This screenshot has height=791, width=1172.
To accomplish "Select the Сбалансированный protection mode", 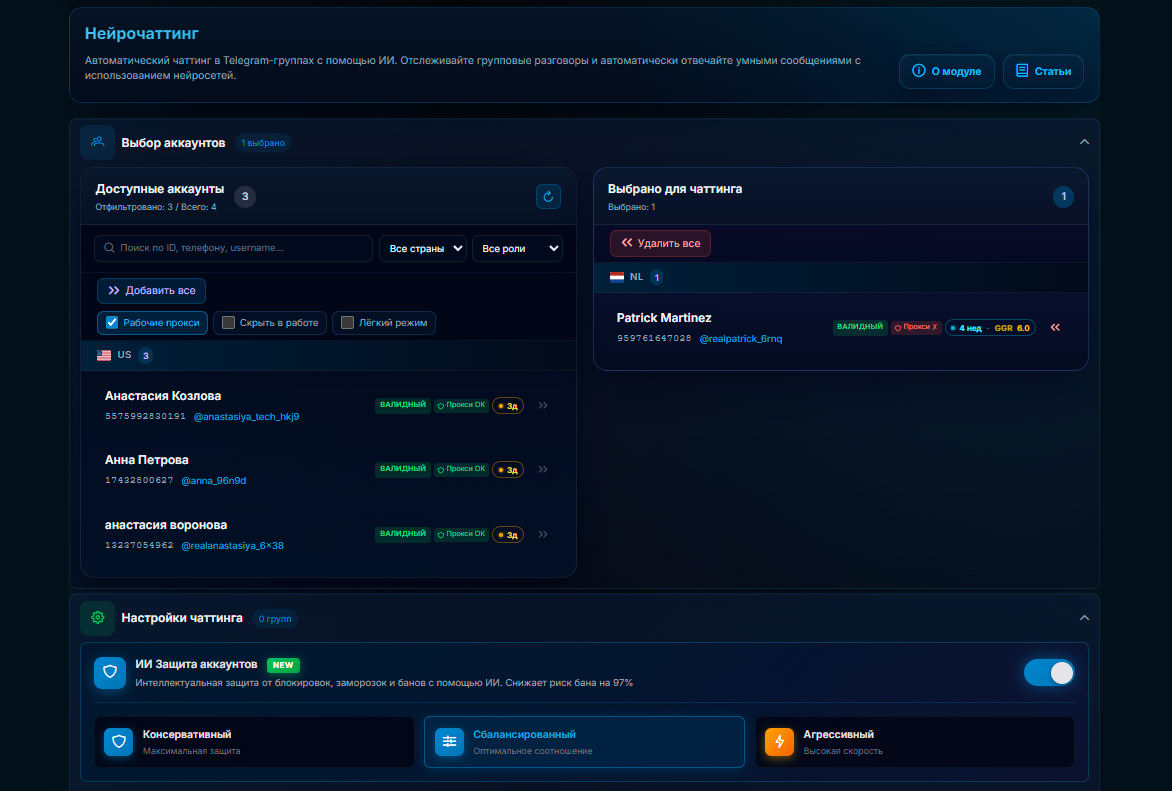I will (x=585, y=742).
